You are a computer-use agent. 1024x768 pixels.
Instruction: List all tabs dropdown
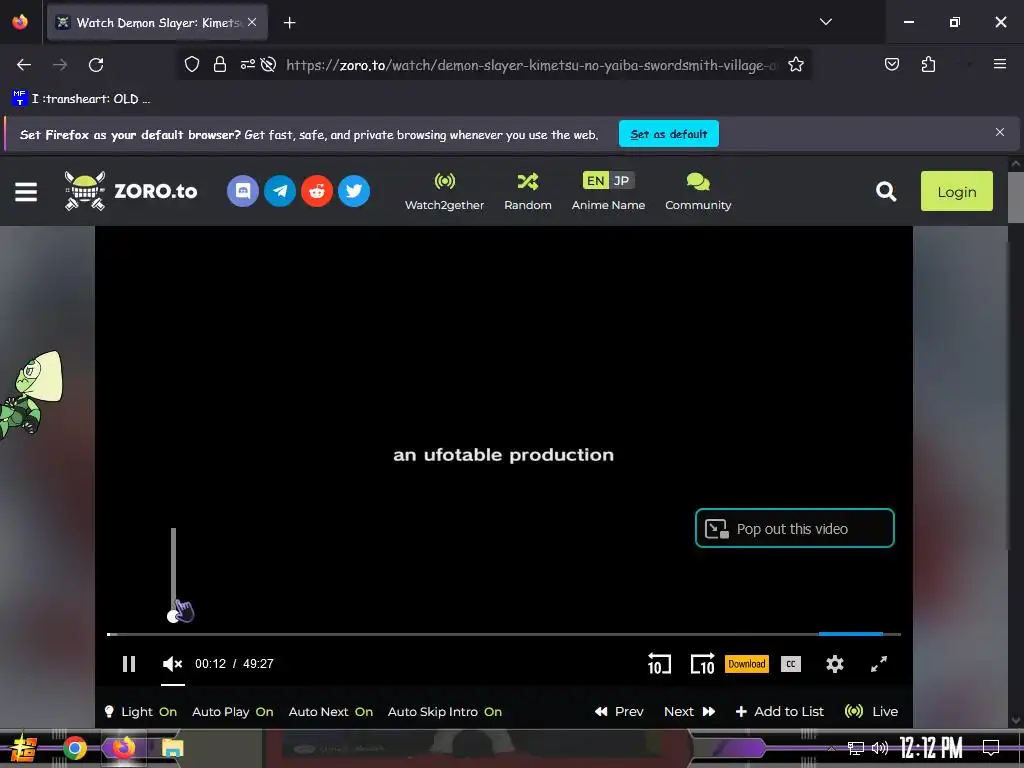[x=825, y=22]
